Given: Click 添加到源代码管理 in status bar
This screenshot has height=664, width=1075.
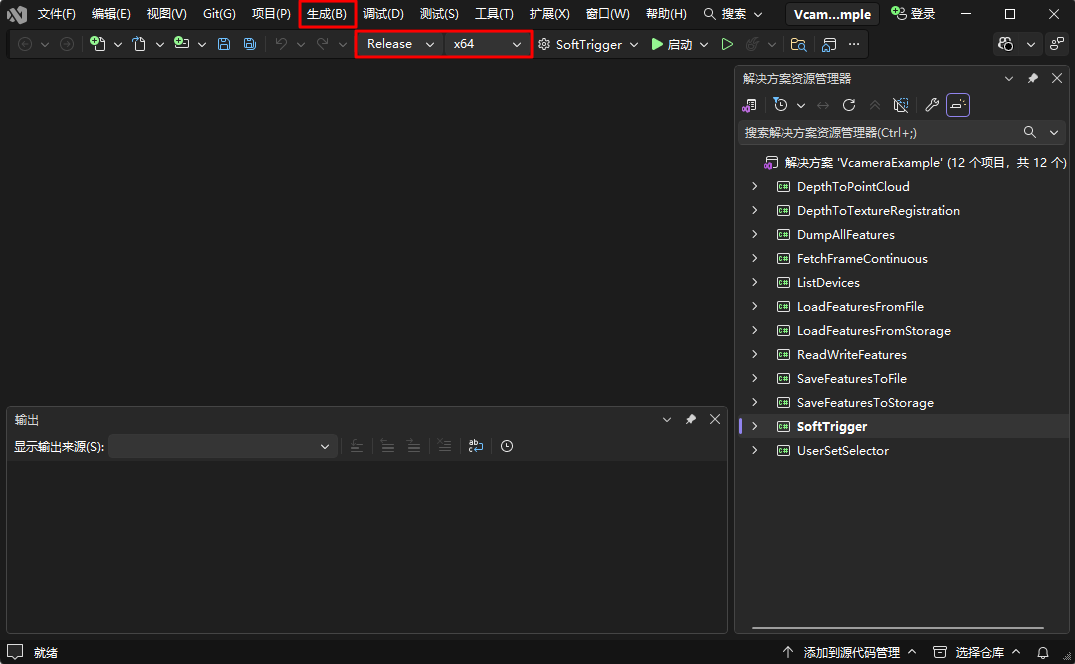Looking at the screenshot, I should (850, 652).
